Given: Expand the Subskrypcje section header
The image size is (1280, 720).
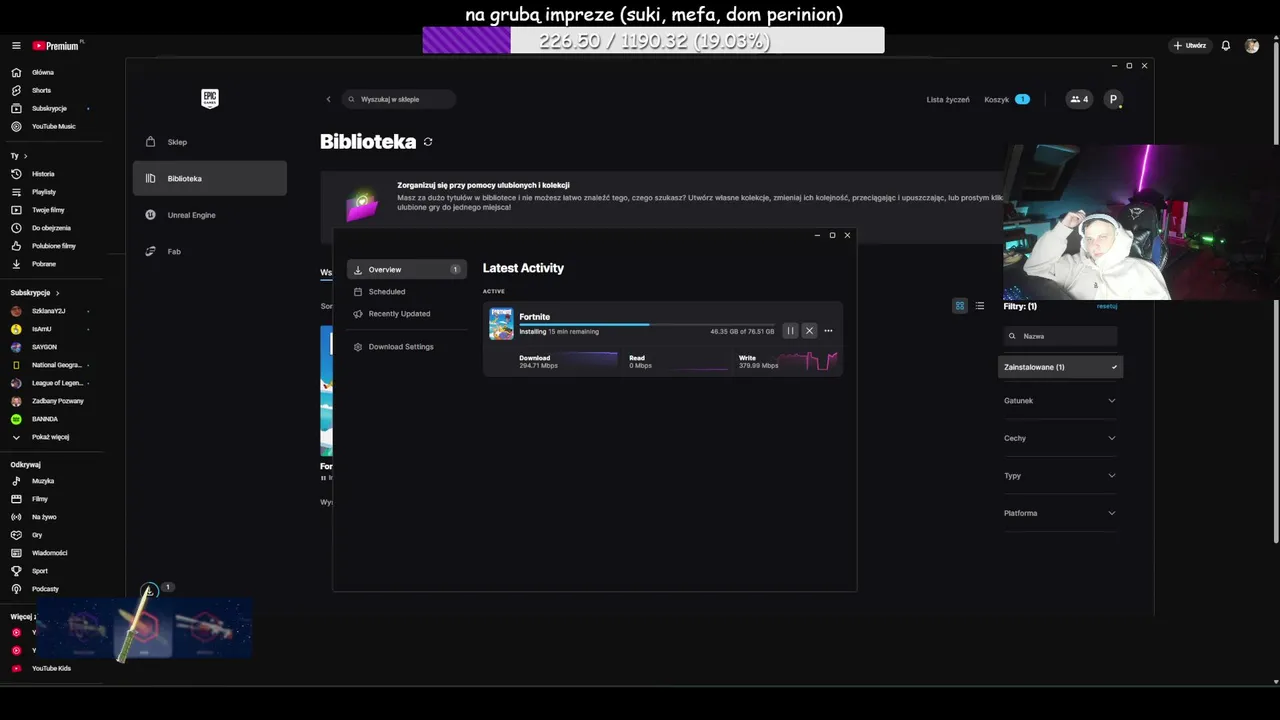Looking at the screenshot, I should pyautogui.click(x=35, y=293).
